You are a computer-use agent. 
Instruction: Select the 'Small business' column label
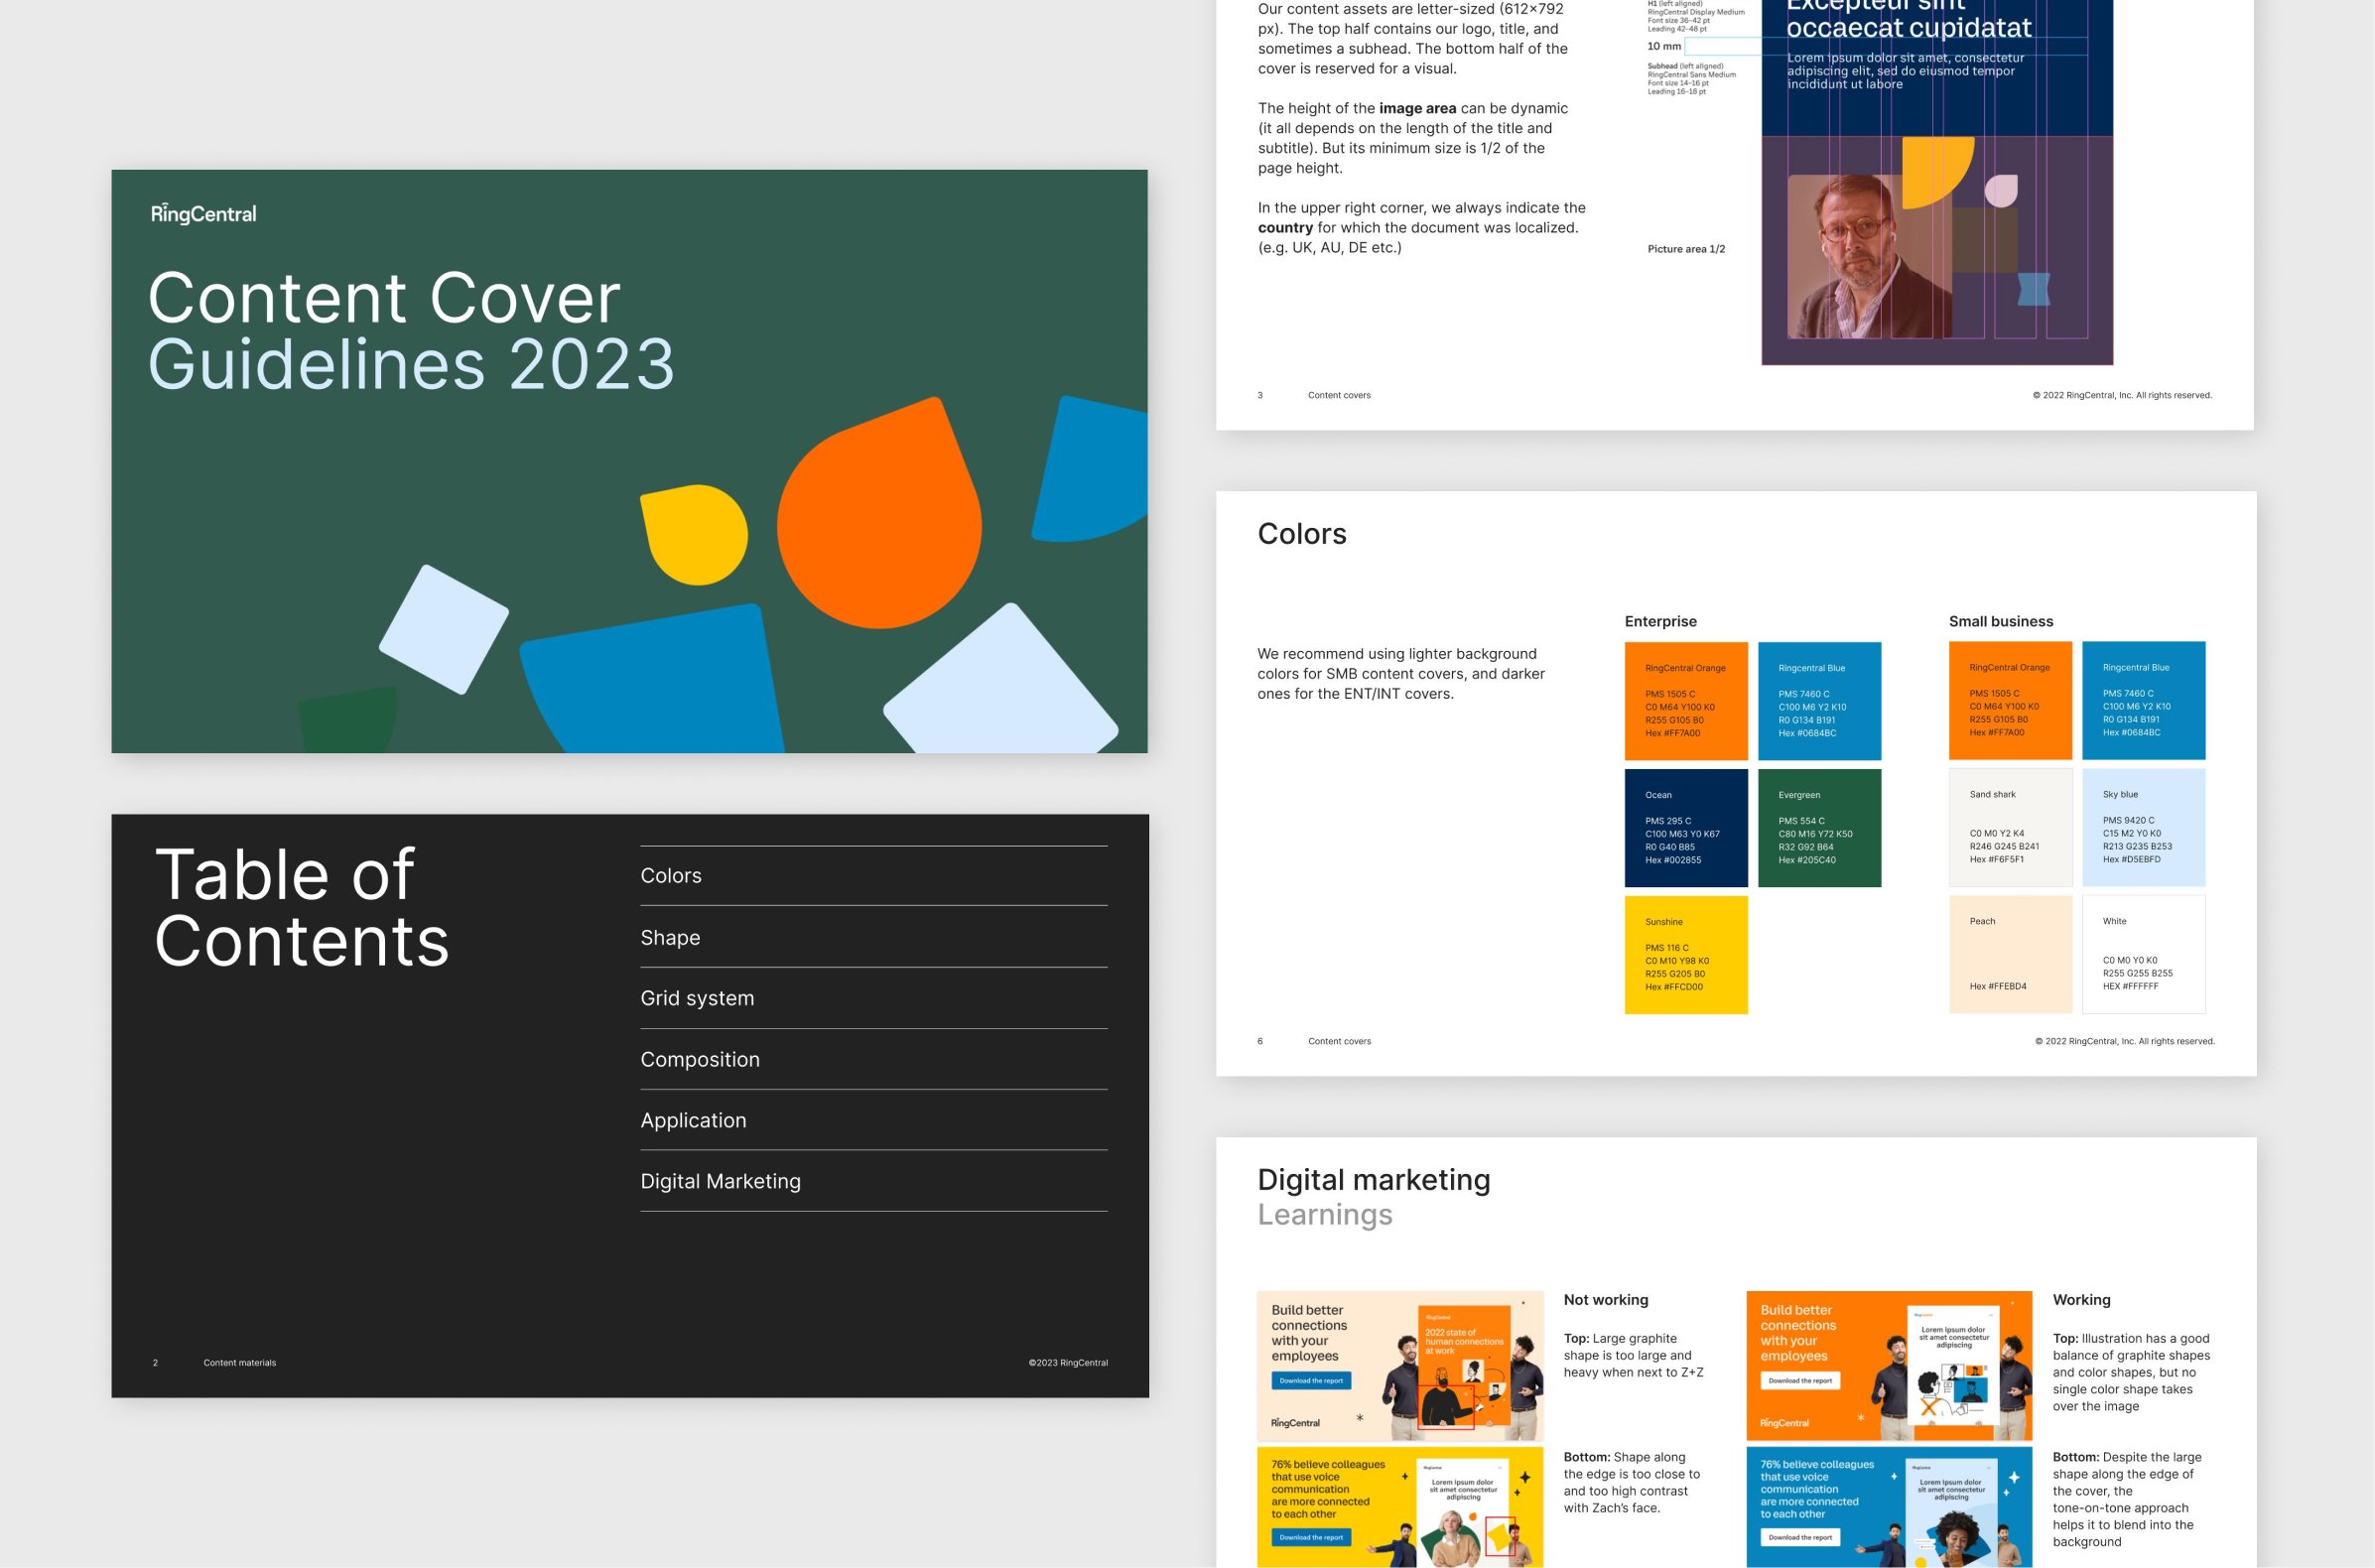tap(2000, 622)
